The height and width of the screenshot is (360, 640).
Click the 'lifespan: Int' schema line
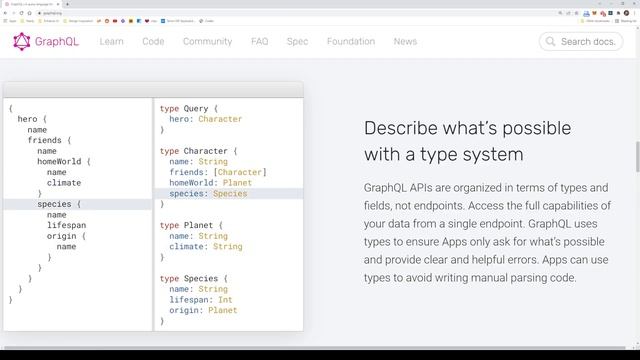[x=201, y=300]
